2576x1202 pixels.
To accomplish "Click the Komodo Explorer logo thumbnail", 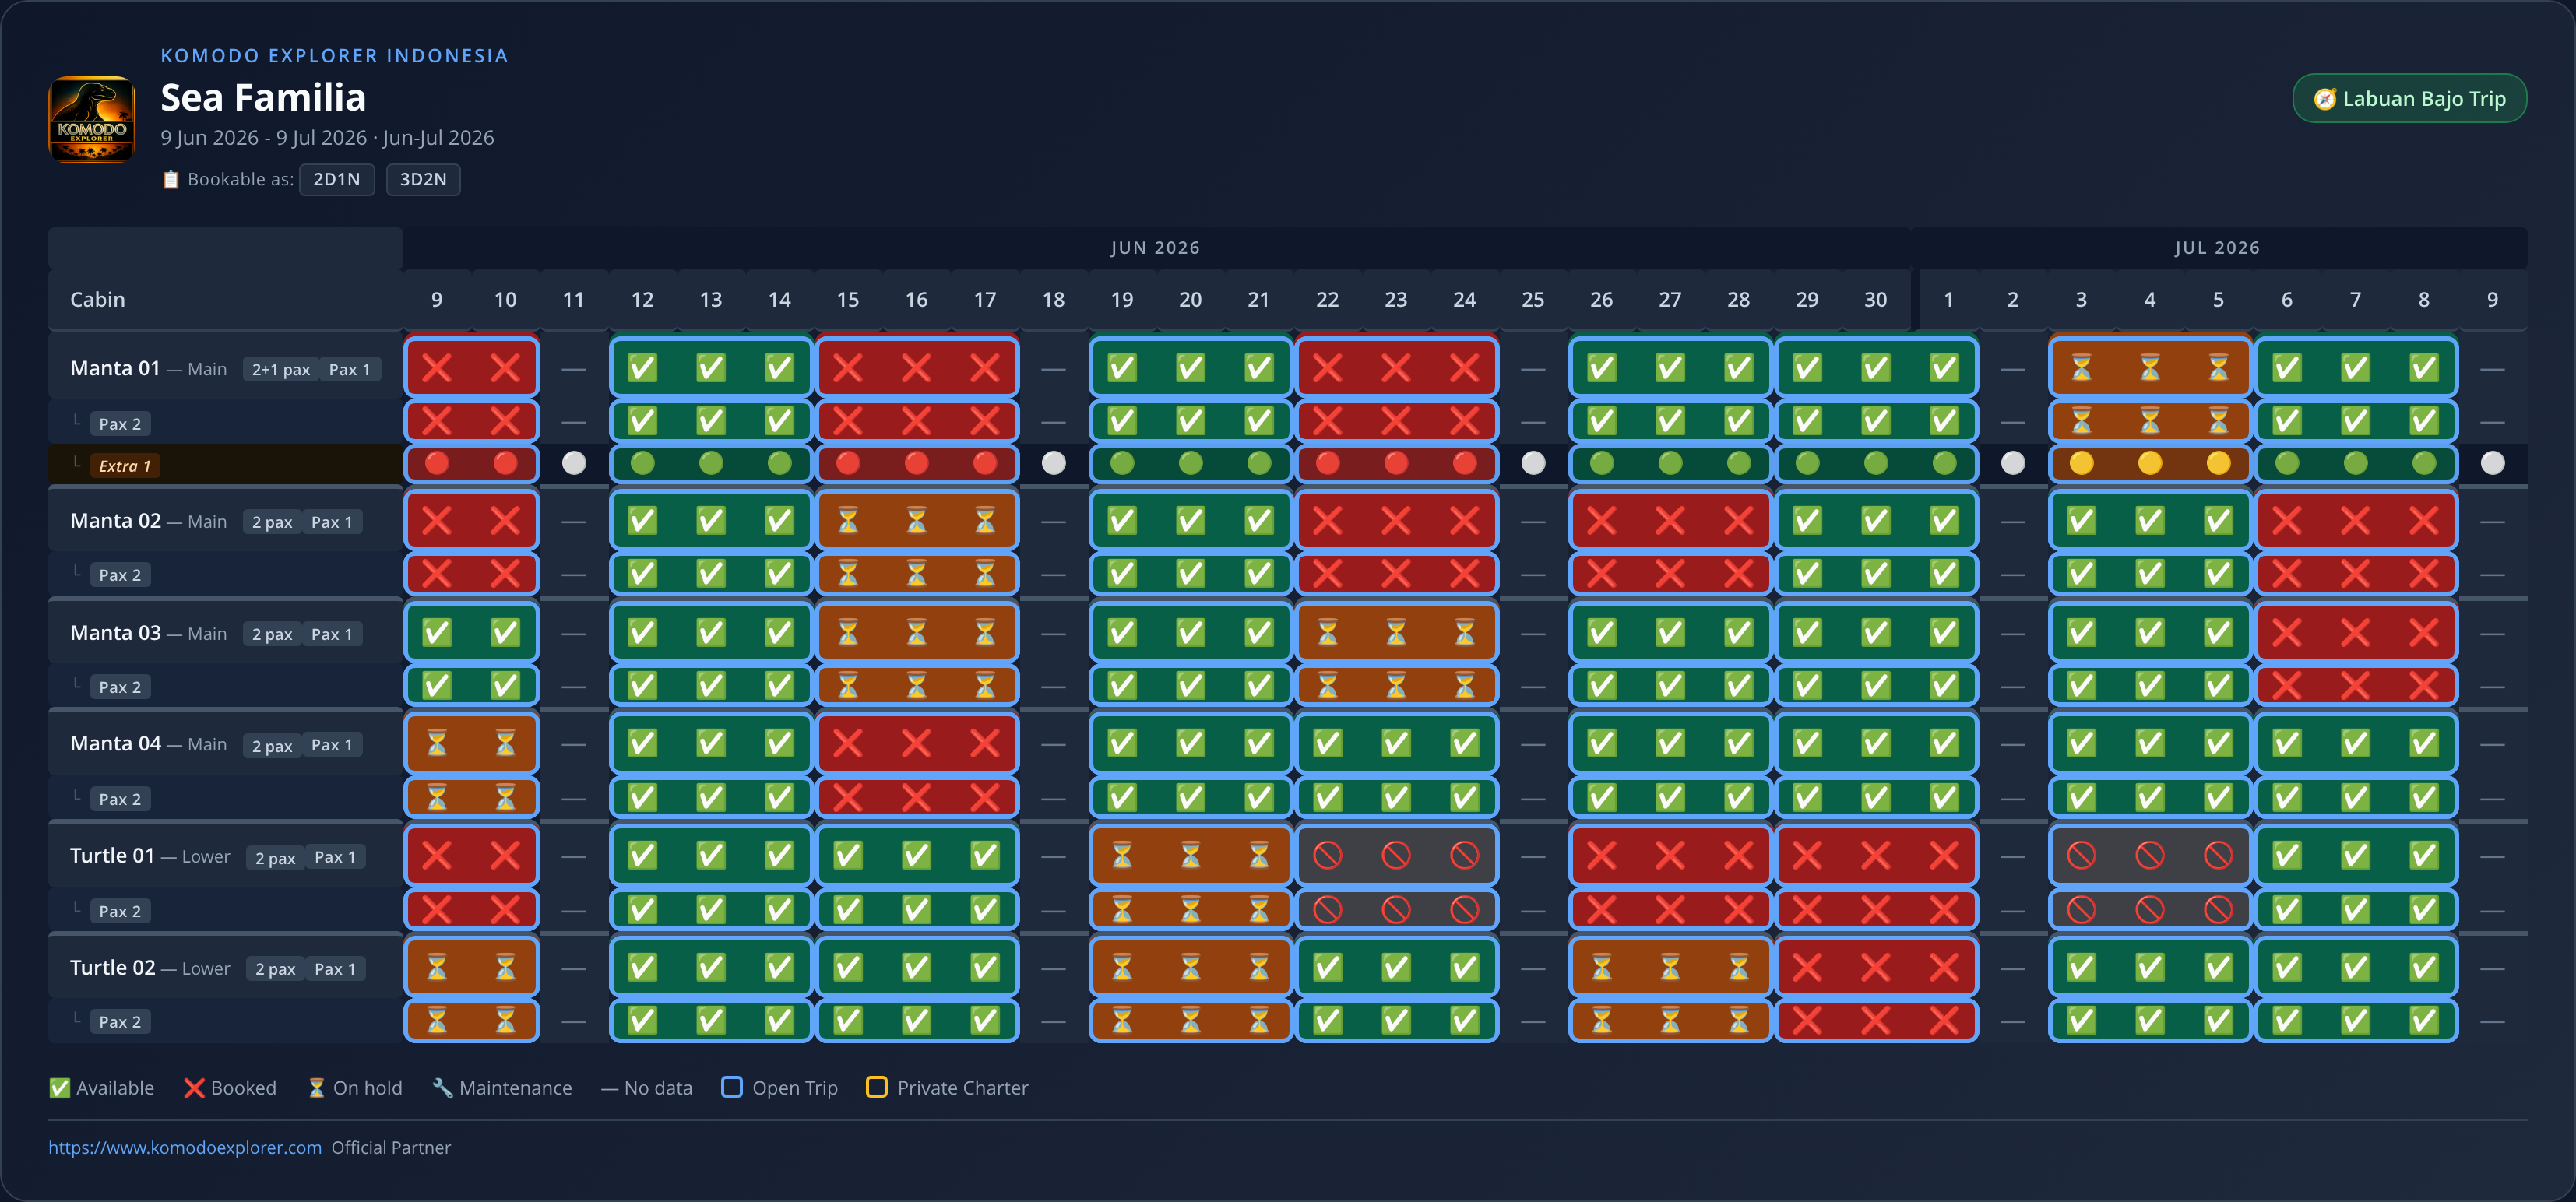I will (x=92, y=119).
